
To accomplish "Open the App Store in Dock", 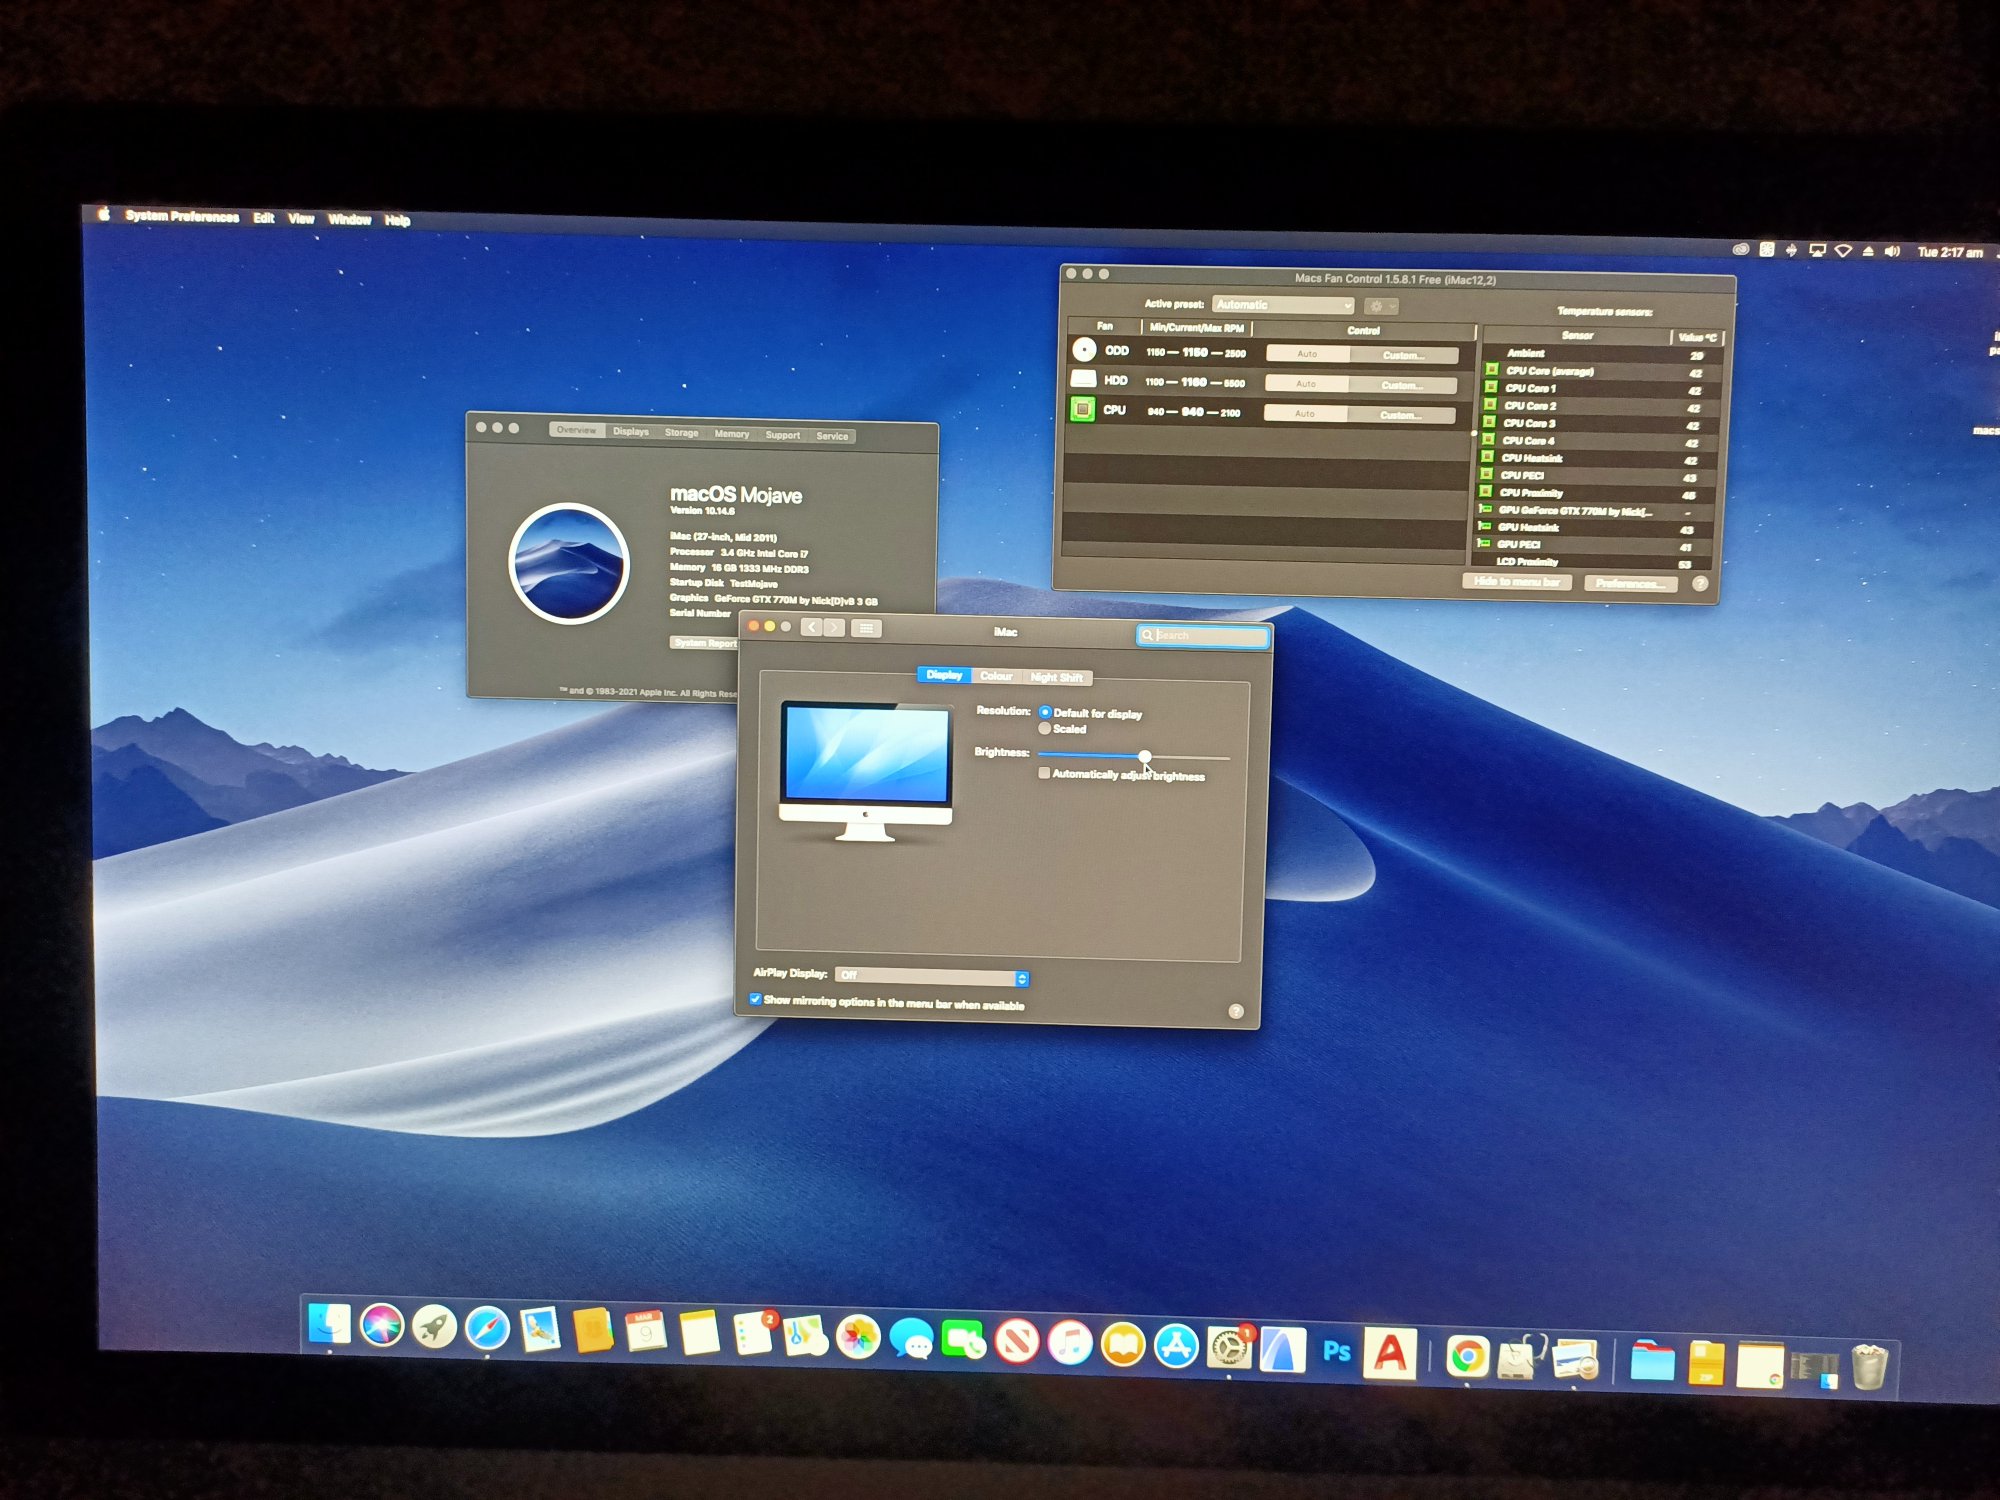I will [1176, 1346].
